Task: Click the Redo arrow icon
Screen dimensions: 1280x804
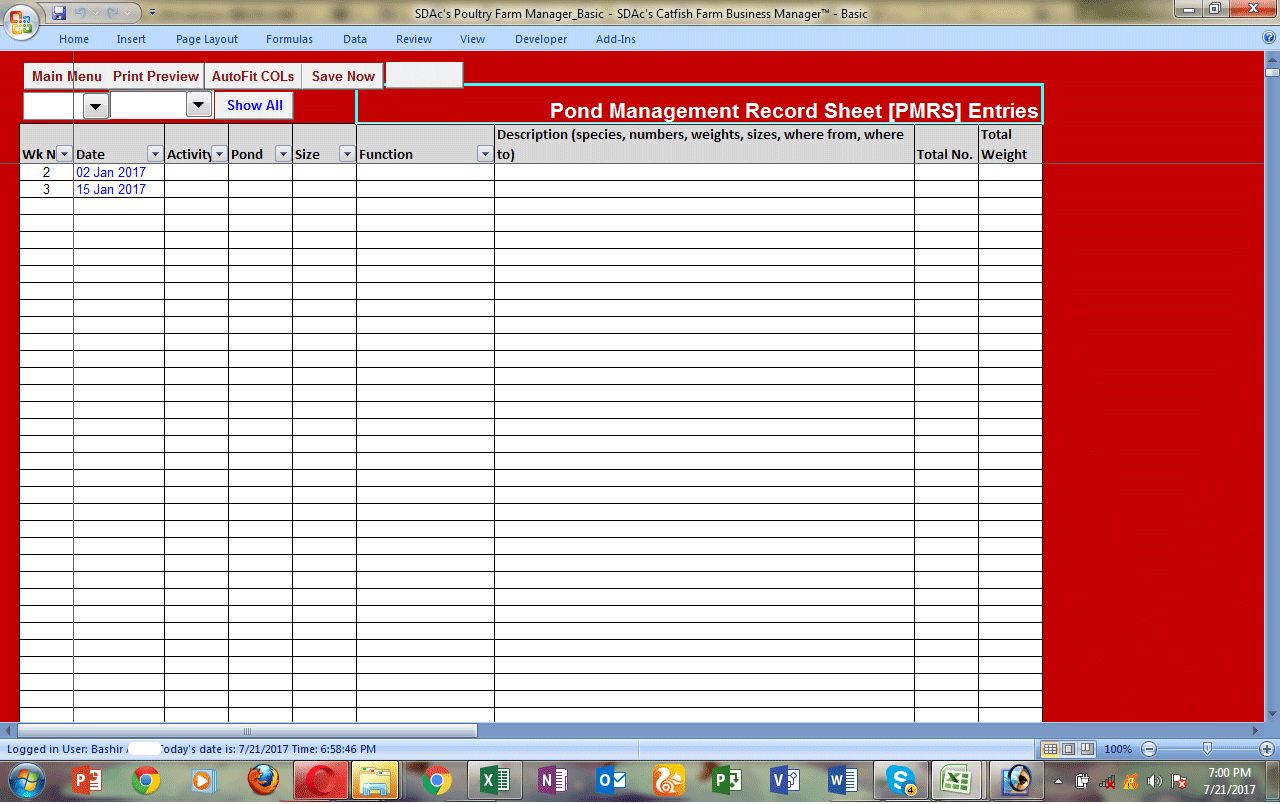Action: pos(113,13)
